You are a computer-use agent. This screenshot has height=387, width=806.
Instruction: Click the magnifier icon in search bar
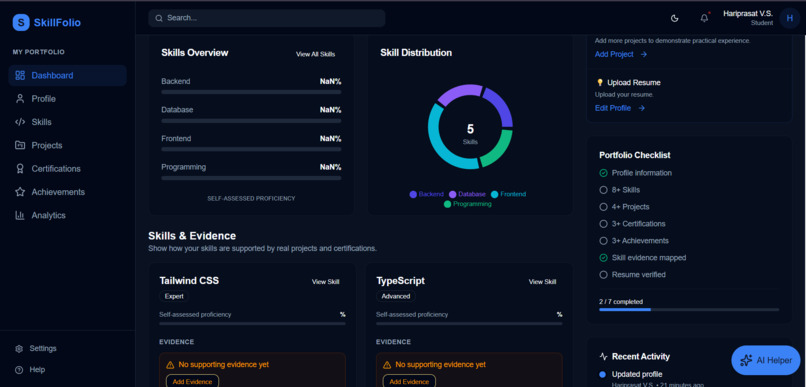click(159, 18)
